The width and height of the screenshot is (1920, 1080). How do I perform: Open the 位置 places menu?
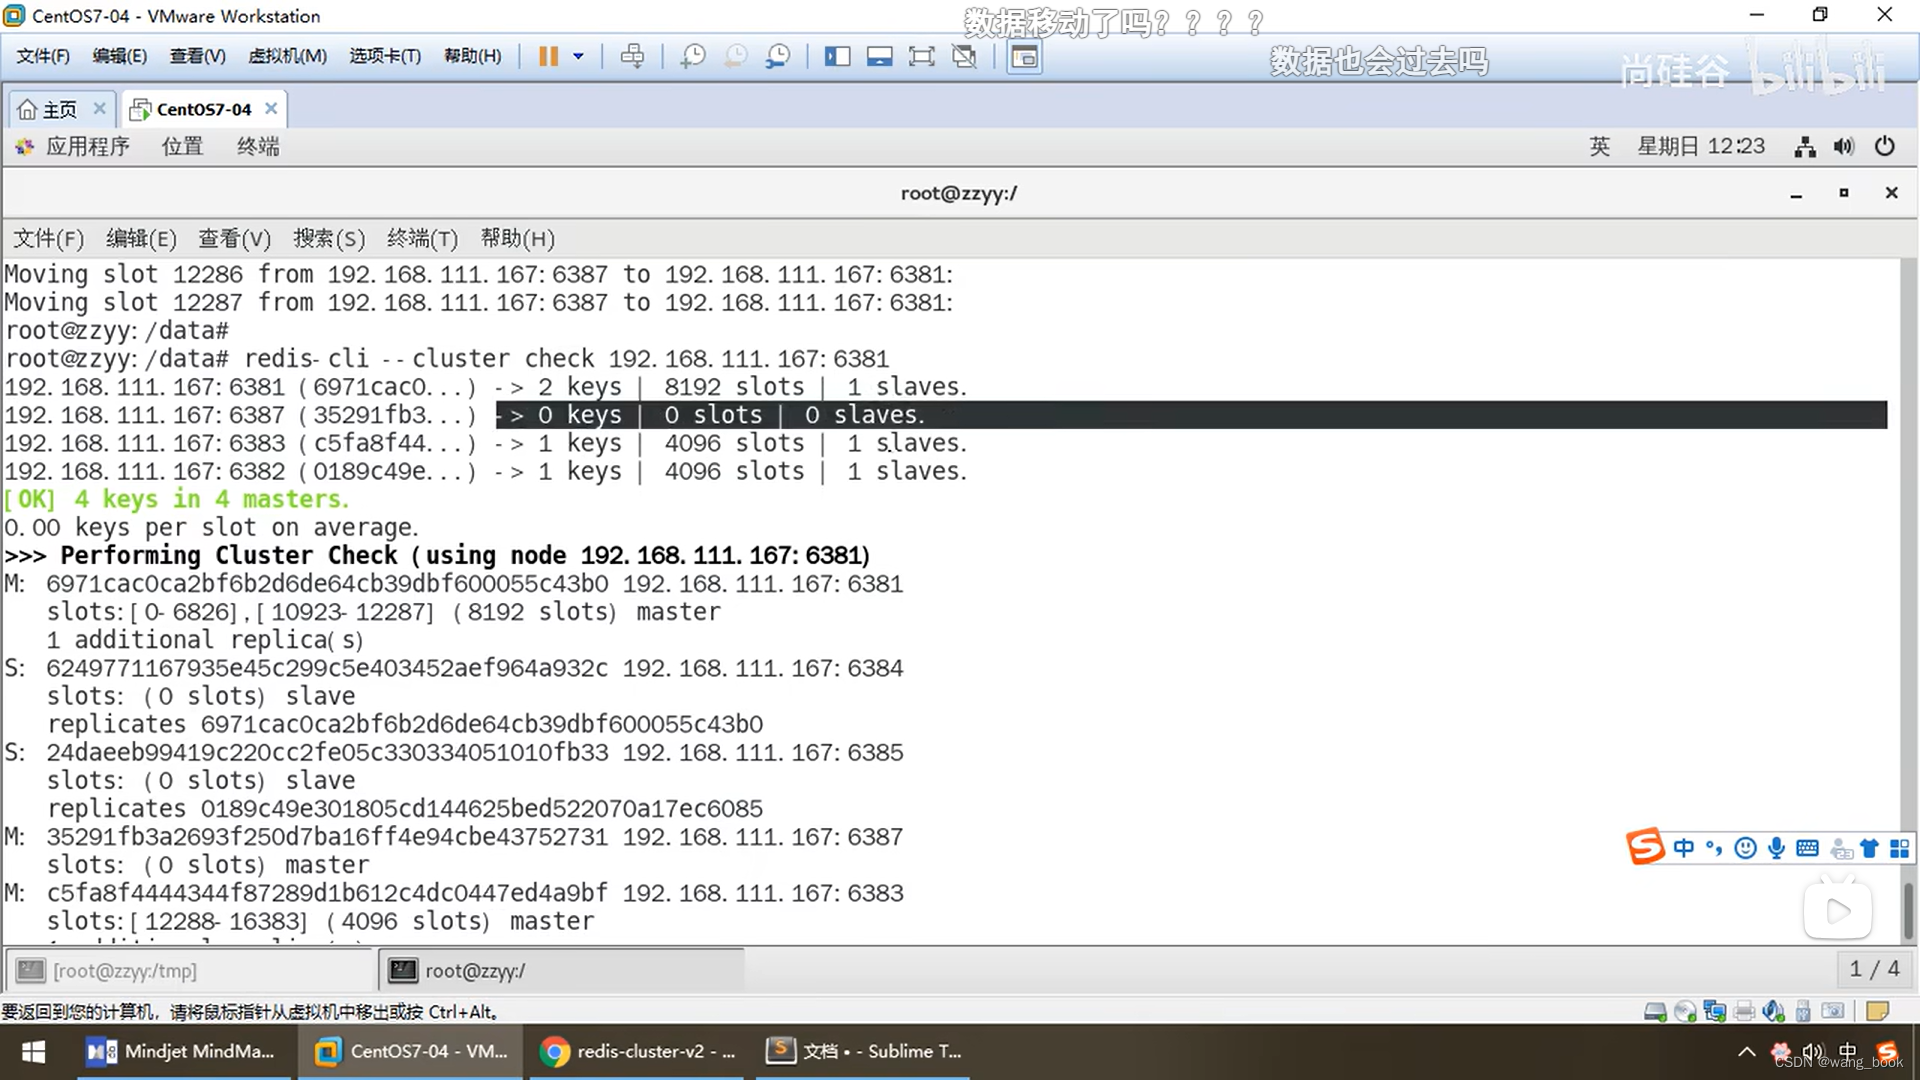182,147
